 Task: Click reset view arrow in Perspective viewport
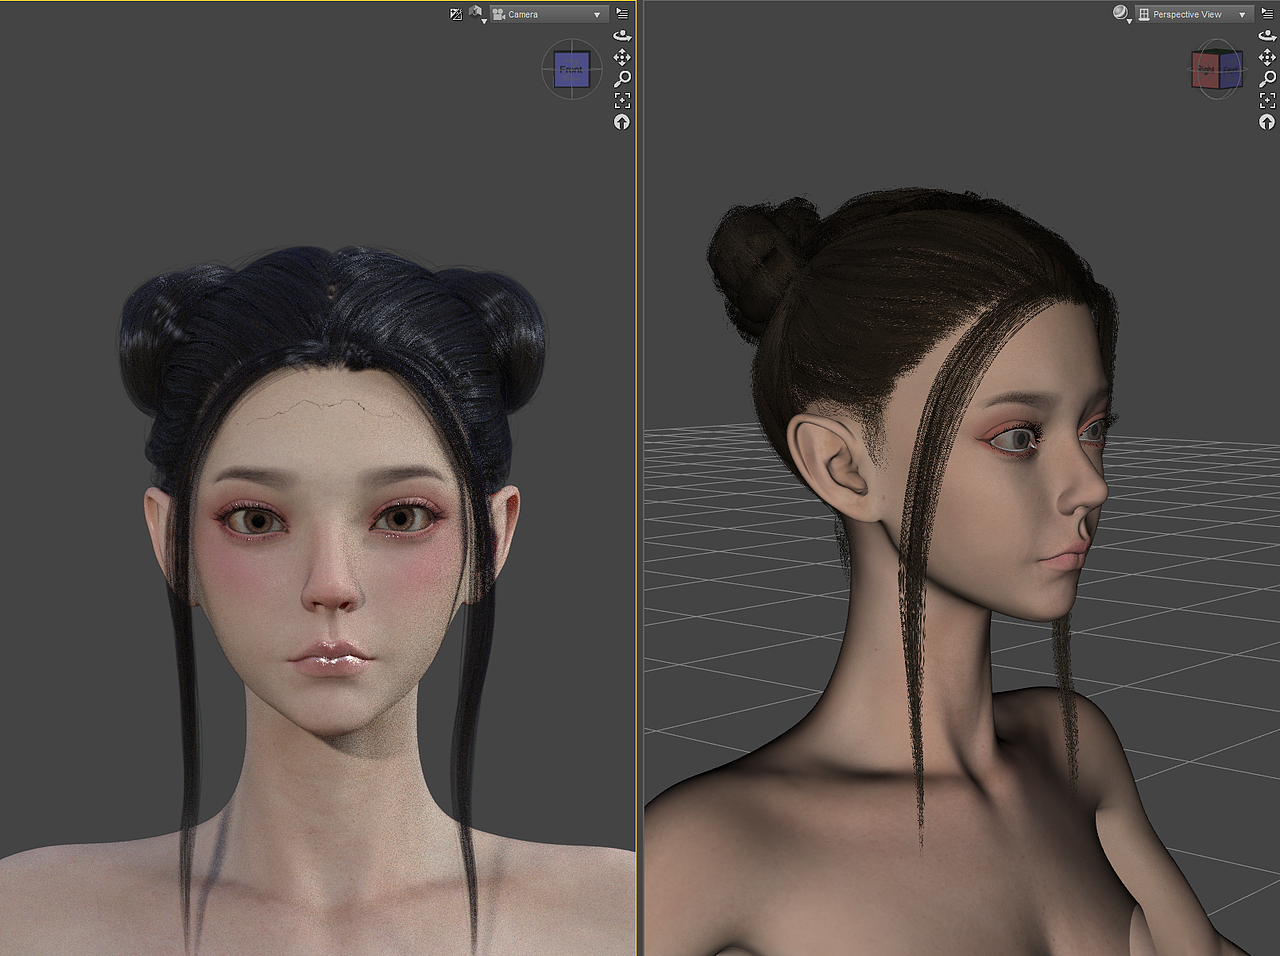(x=1267, y=122)
